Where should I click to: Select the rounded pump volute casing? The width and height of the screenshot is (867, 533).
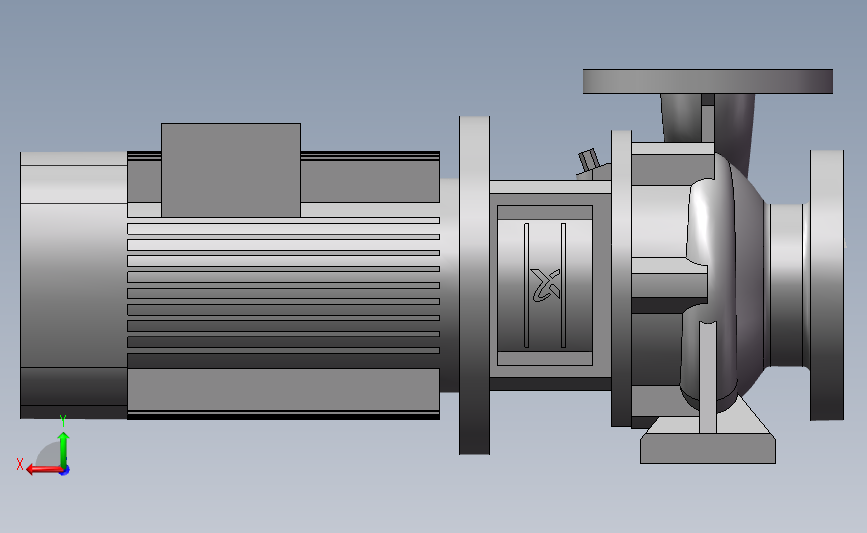tap(724, 282)
